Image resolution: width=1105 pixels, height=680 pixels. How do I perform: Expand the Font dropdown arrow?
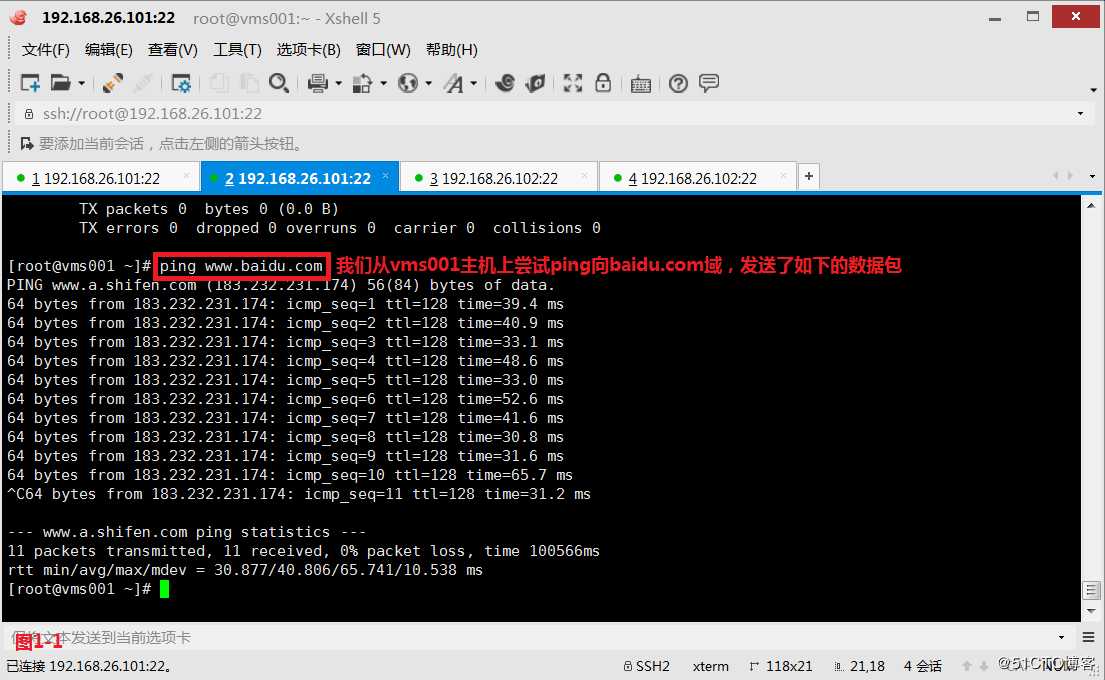474,84
